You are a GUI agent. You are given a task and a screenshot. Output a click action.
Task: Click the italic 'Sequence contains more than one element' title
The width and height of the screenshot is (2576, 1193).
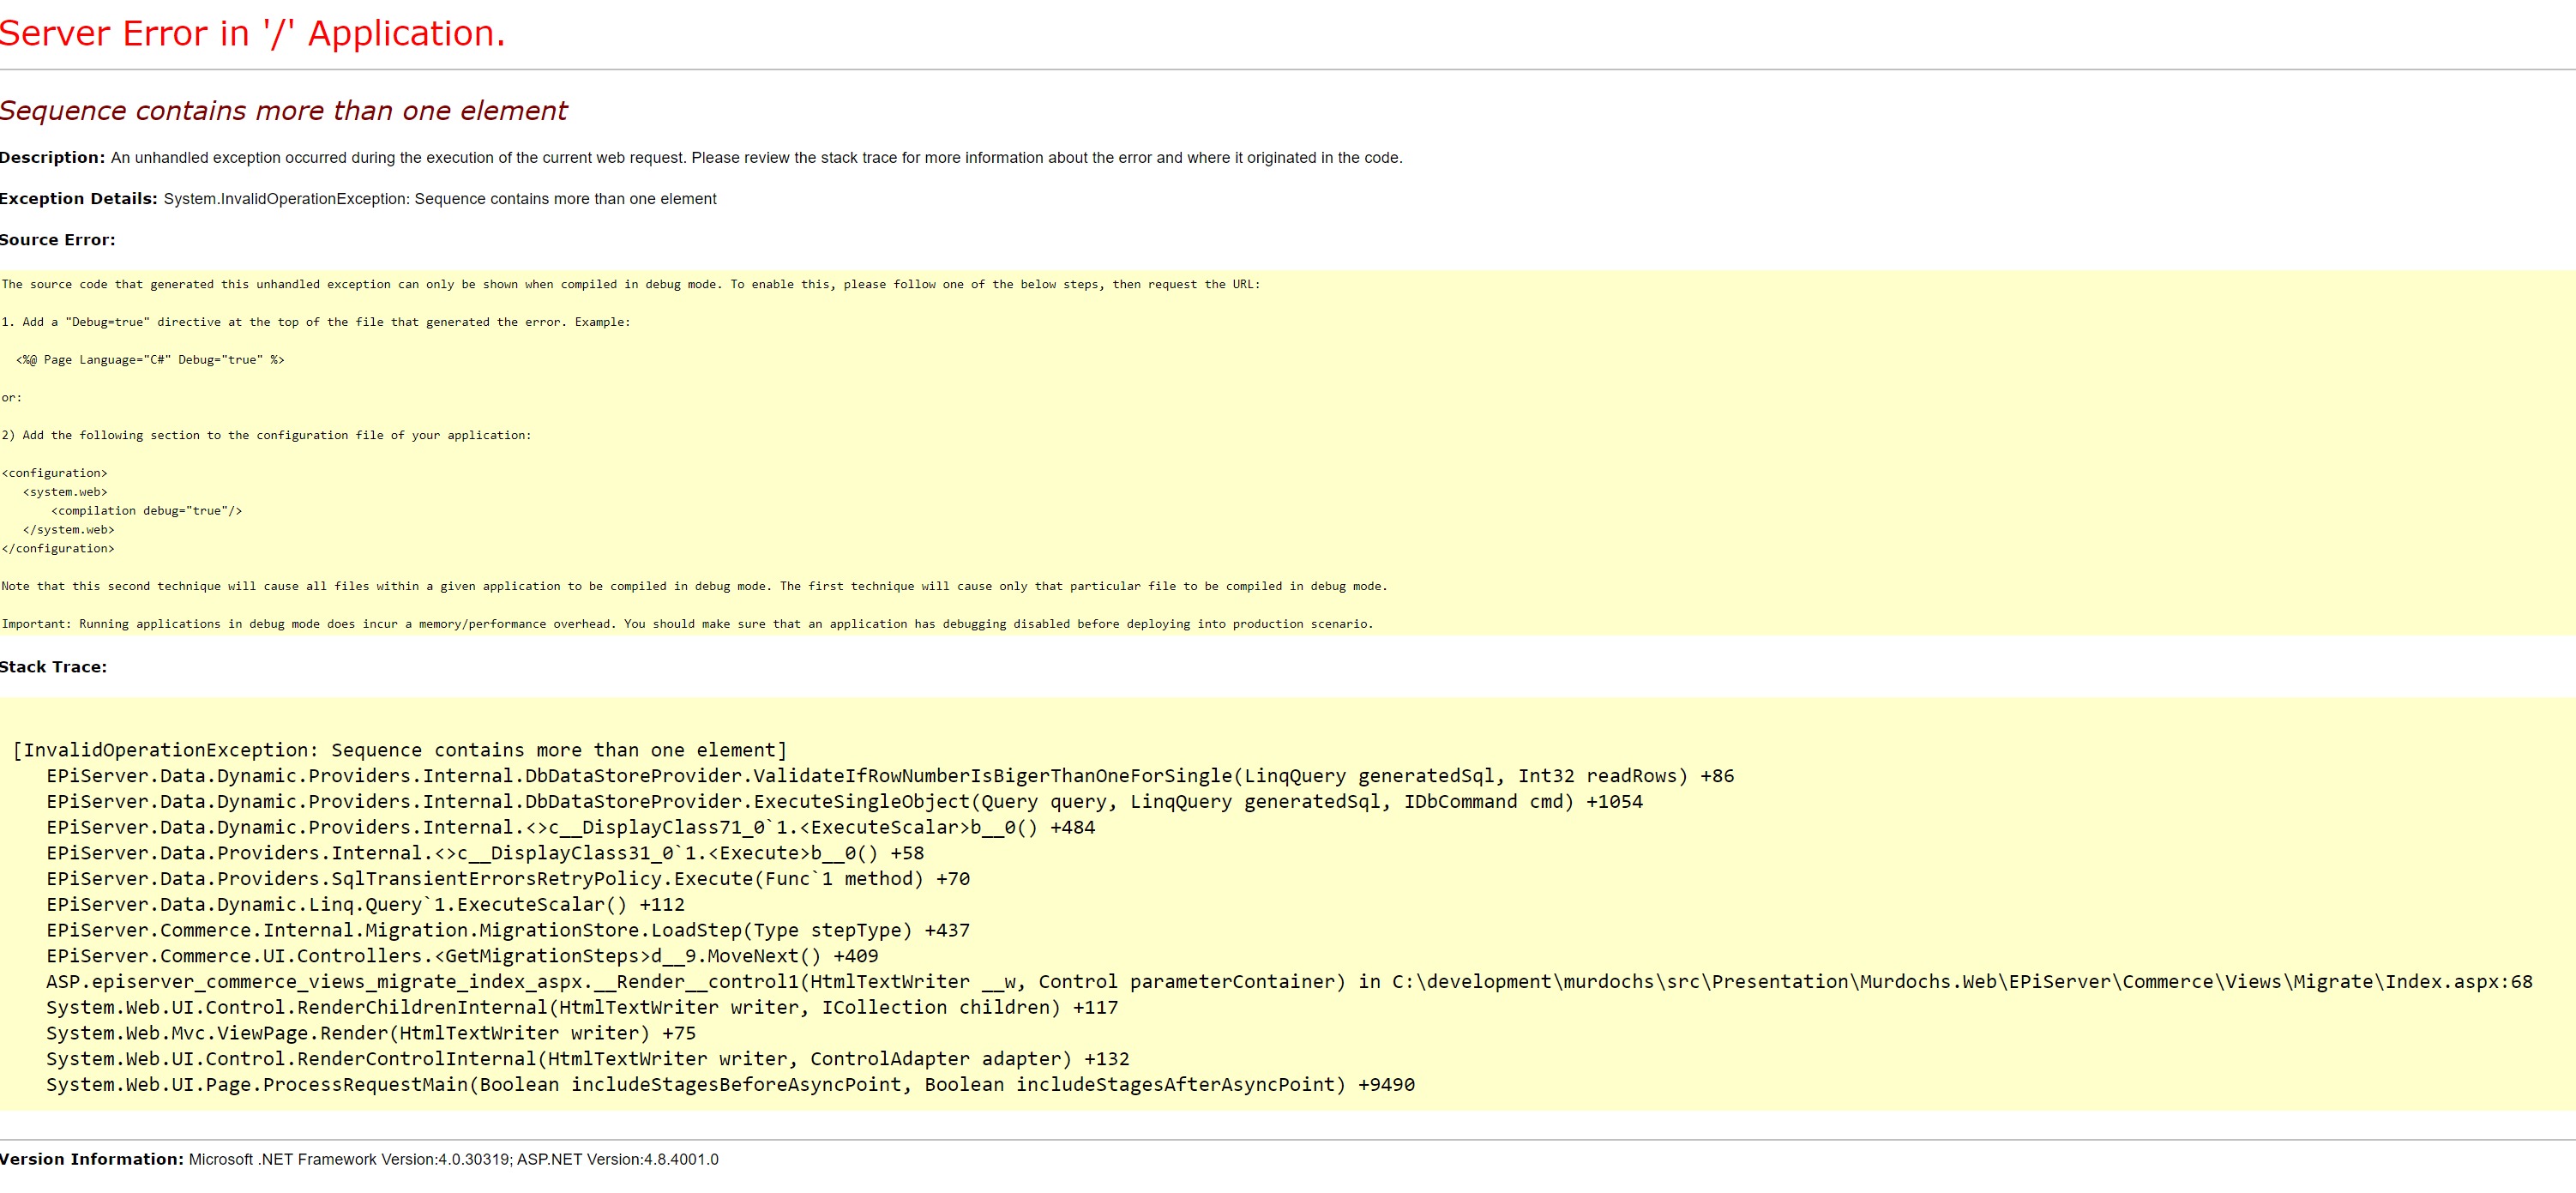pyautogui.click(x=283, y=111)
